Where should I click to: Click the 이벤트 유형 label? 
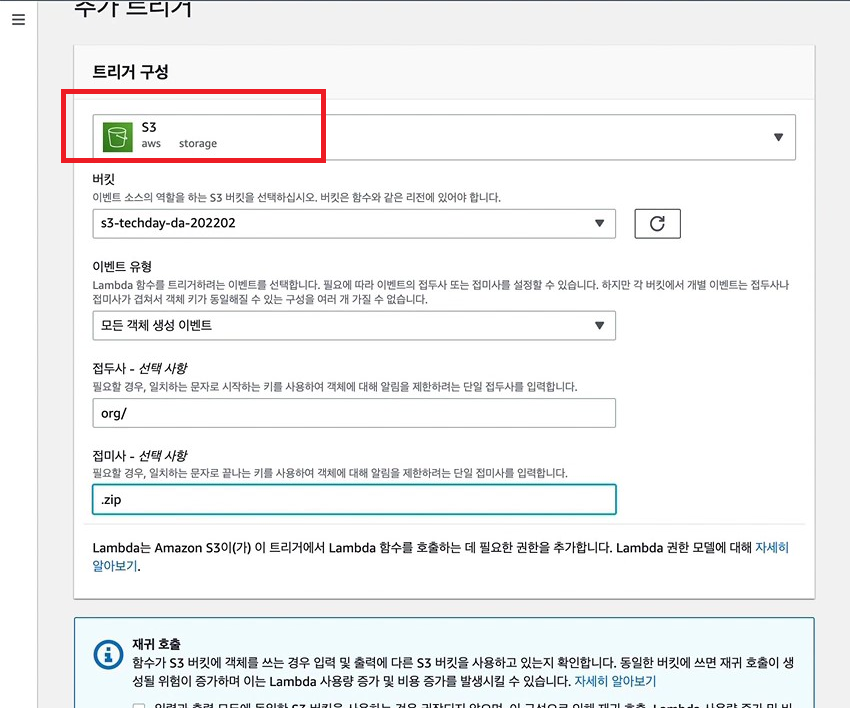(x=122, y=266)
